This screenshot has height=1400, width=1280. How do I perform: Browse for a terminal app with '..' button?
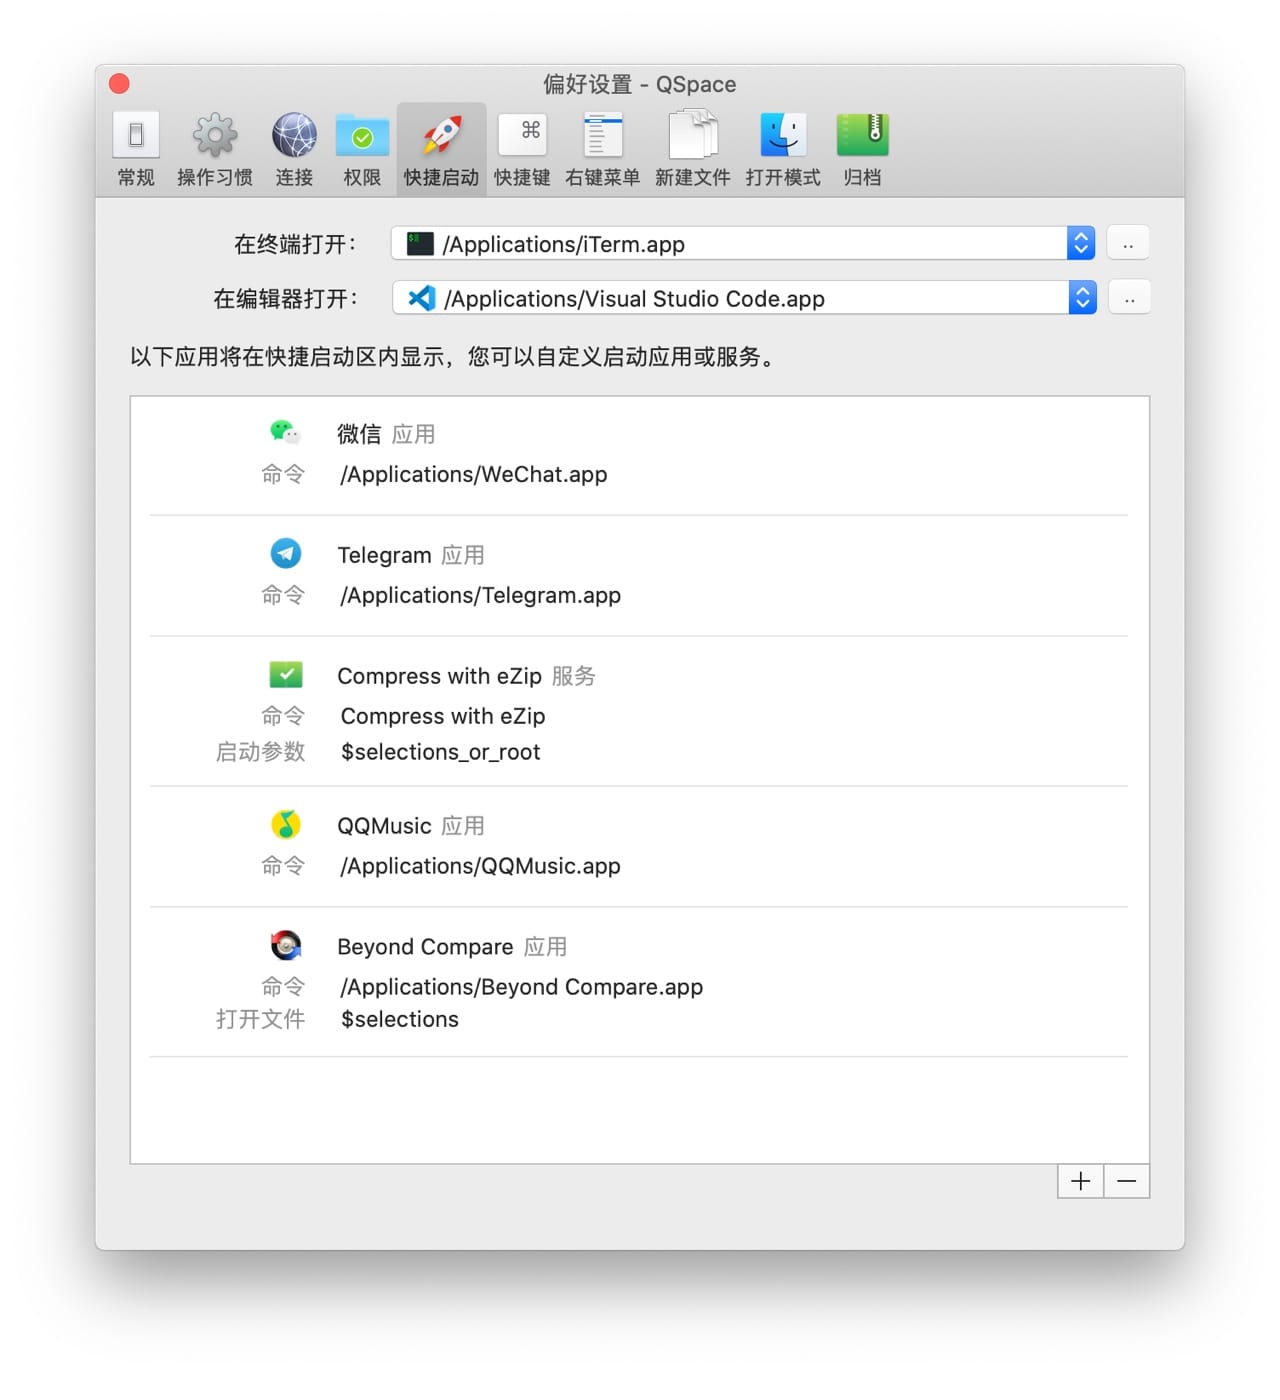tap(1128, 244)
